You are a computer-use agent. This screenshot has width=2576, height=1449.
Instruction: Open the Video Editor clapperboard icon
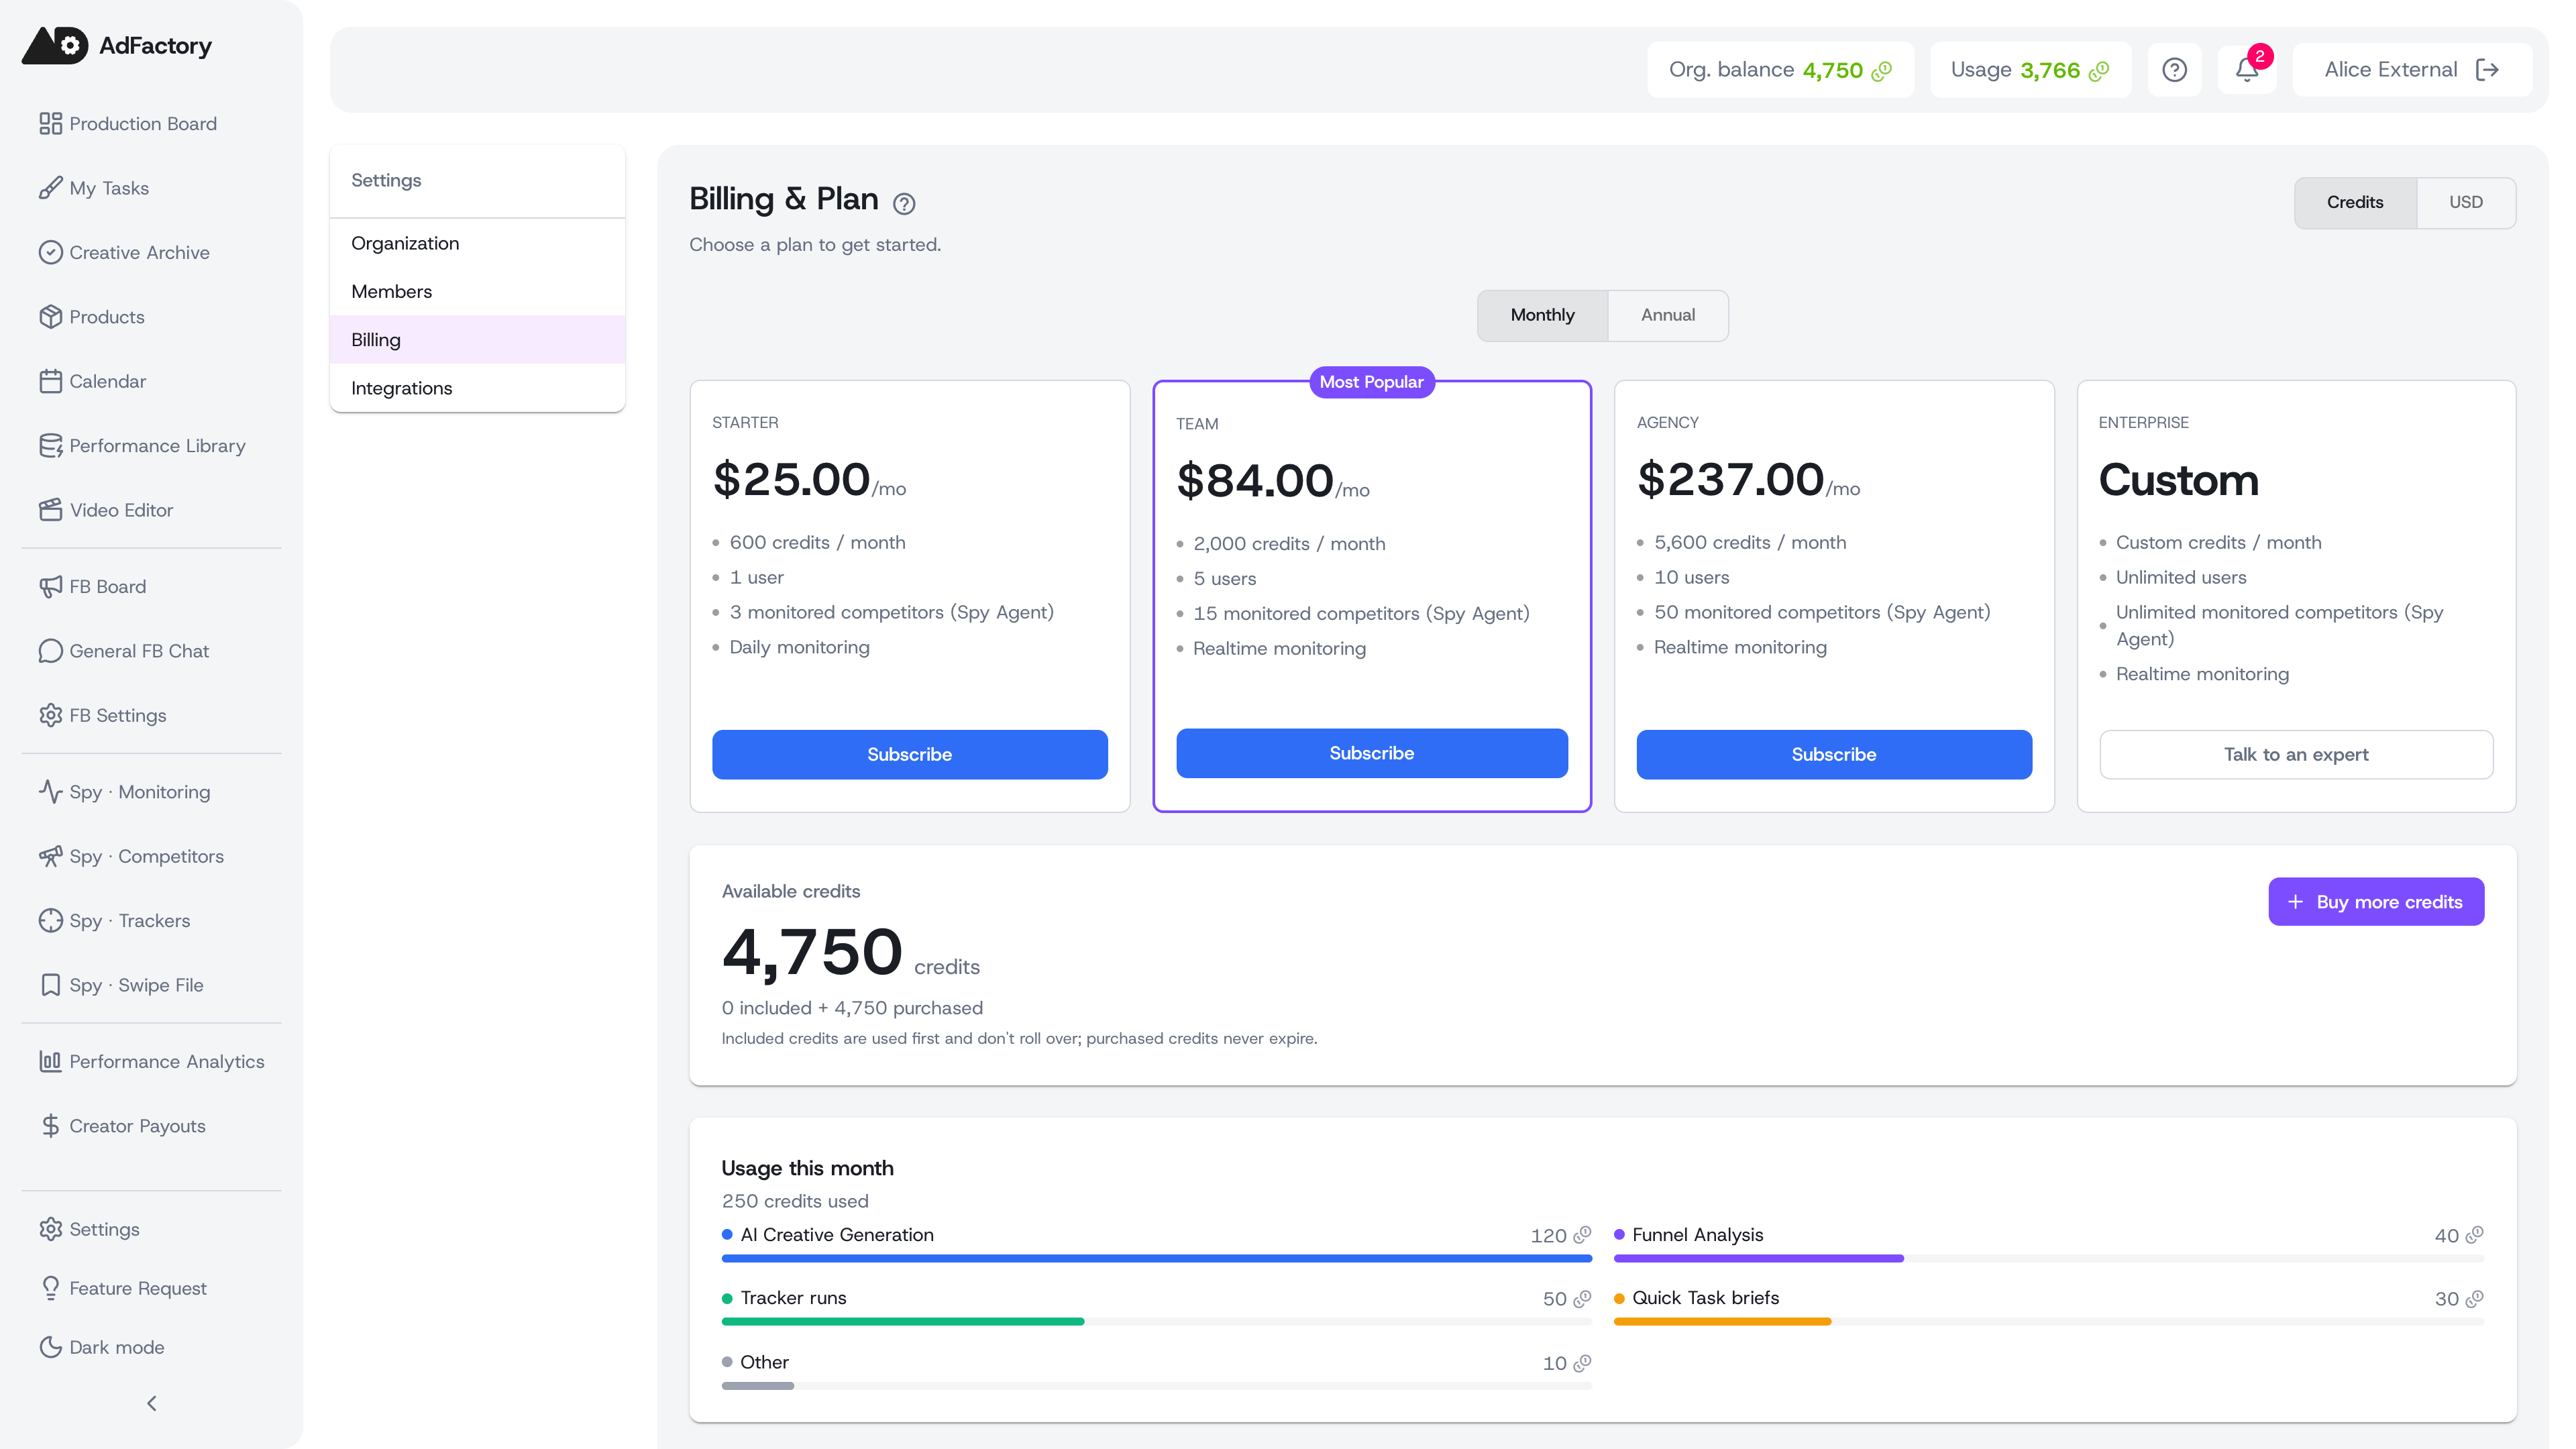click(50, 510)
